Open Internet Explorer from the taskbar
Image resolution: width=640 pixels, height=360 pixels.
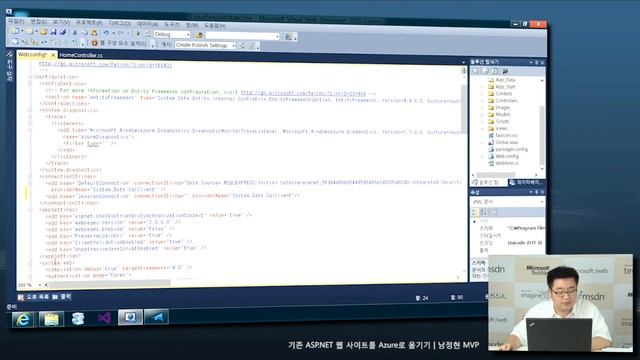23,319
